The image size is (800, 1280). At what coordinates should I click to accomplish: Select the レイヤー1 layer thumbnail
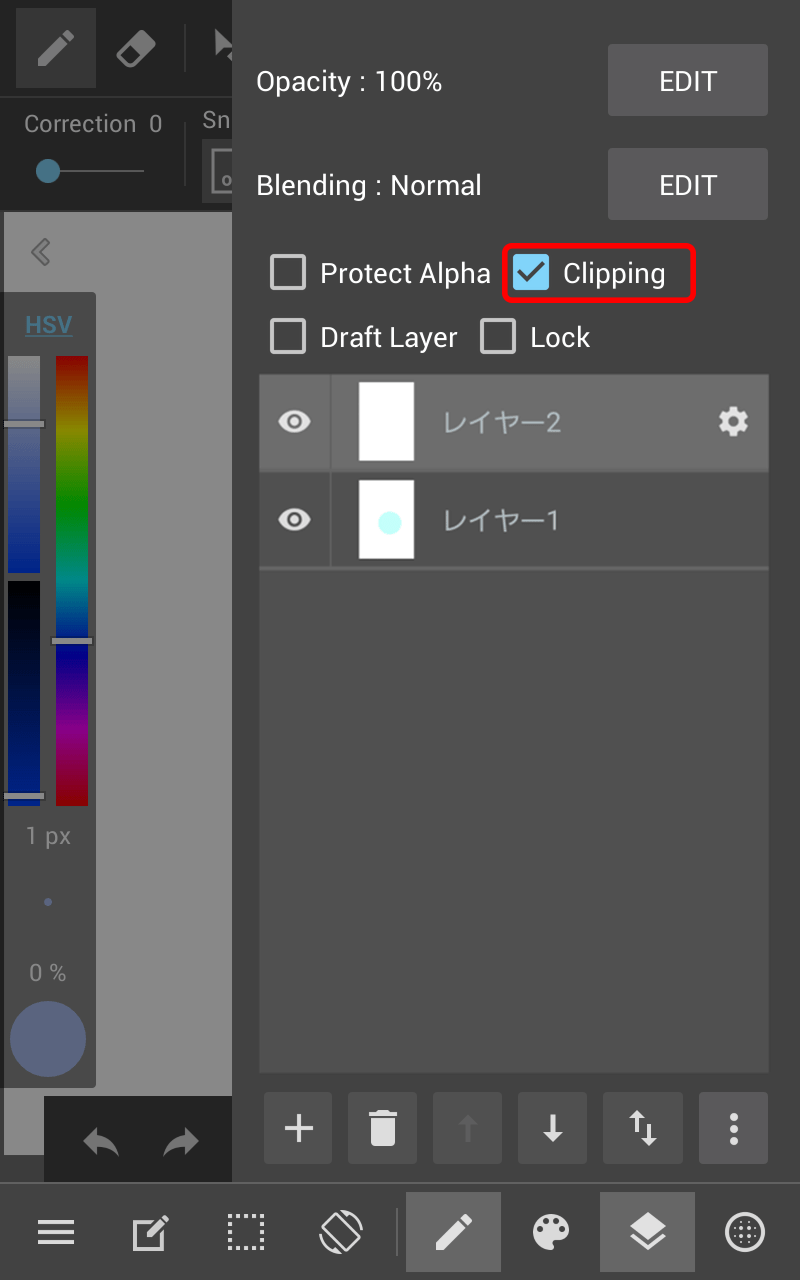coord(385,520)
